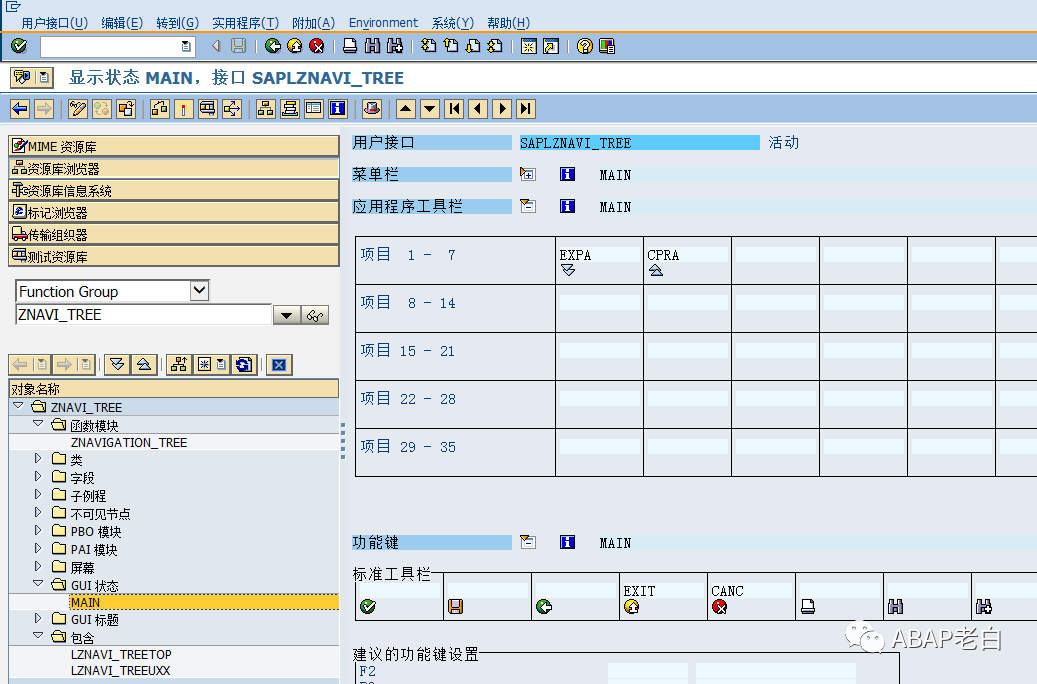Click the yellow Exit icon in top toolbar
Viewport: 1037px width, 684px height.
pyautogui.click(x=295, y=46)
